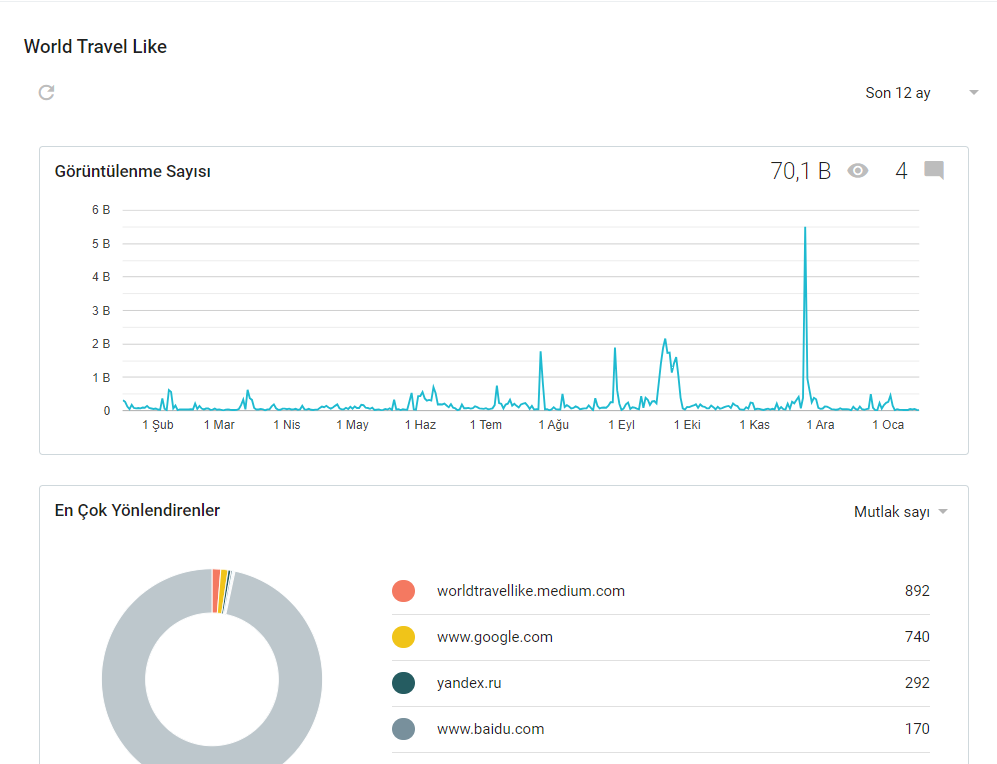Viewport: 997px width, 764px height.
Task: Click the 6 B y-axis label
Action: [101, 210]
